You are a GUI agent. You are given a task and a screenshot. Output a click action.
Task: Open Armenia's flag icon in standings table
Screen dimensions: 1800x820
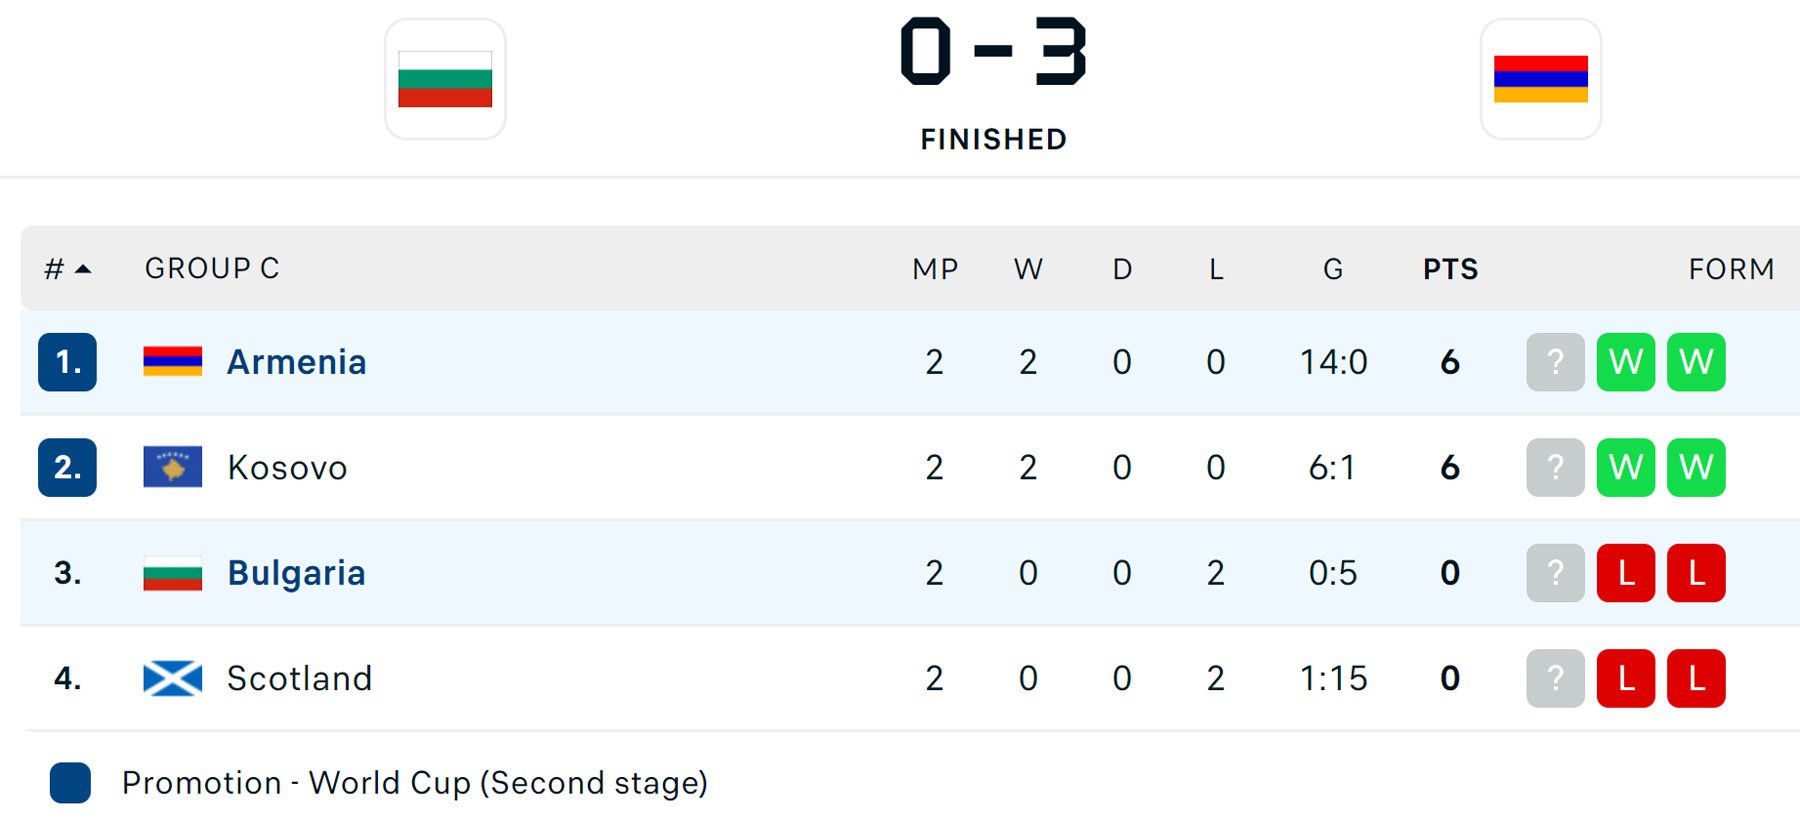click(173, 362)
